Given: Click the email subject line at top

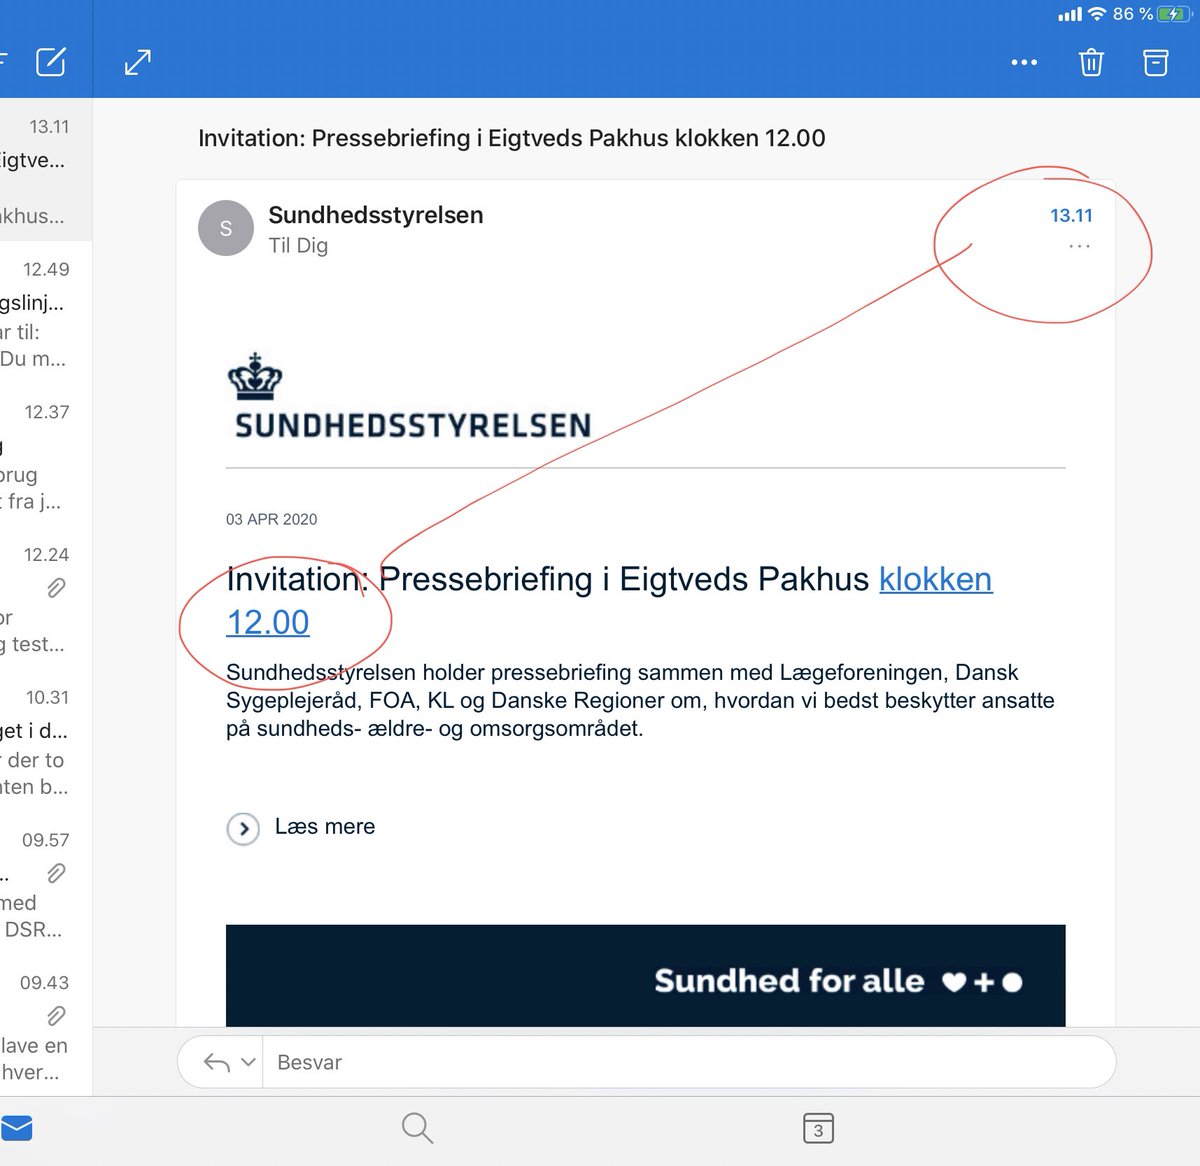Looking at the screenshot, I should [512, 138].
